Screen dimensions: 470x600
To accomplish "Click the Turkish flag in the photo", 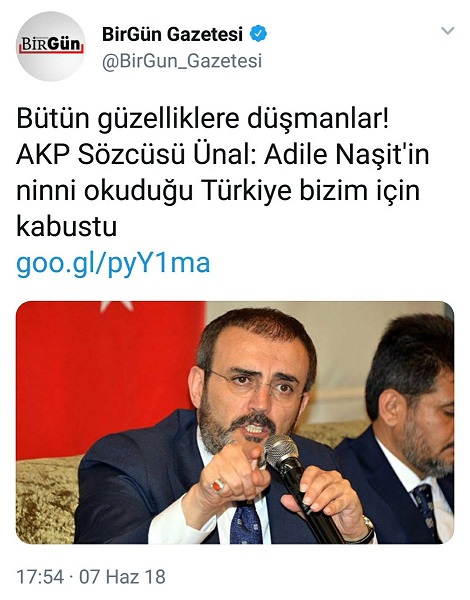I will (x=109, y=379).
